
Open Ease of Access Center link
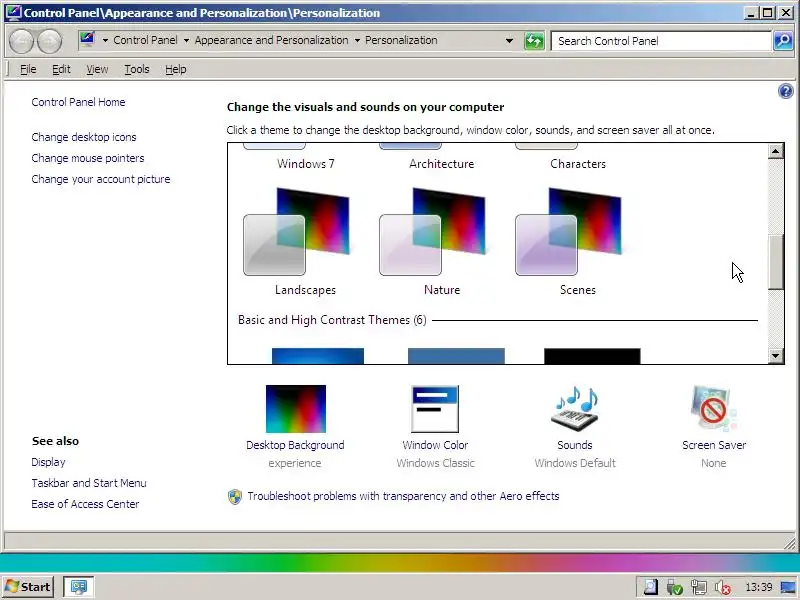[x=85, y=504]
